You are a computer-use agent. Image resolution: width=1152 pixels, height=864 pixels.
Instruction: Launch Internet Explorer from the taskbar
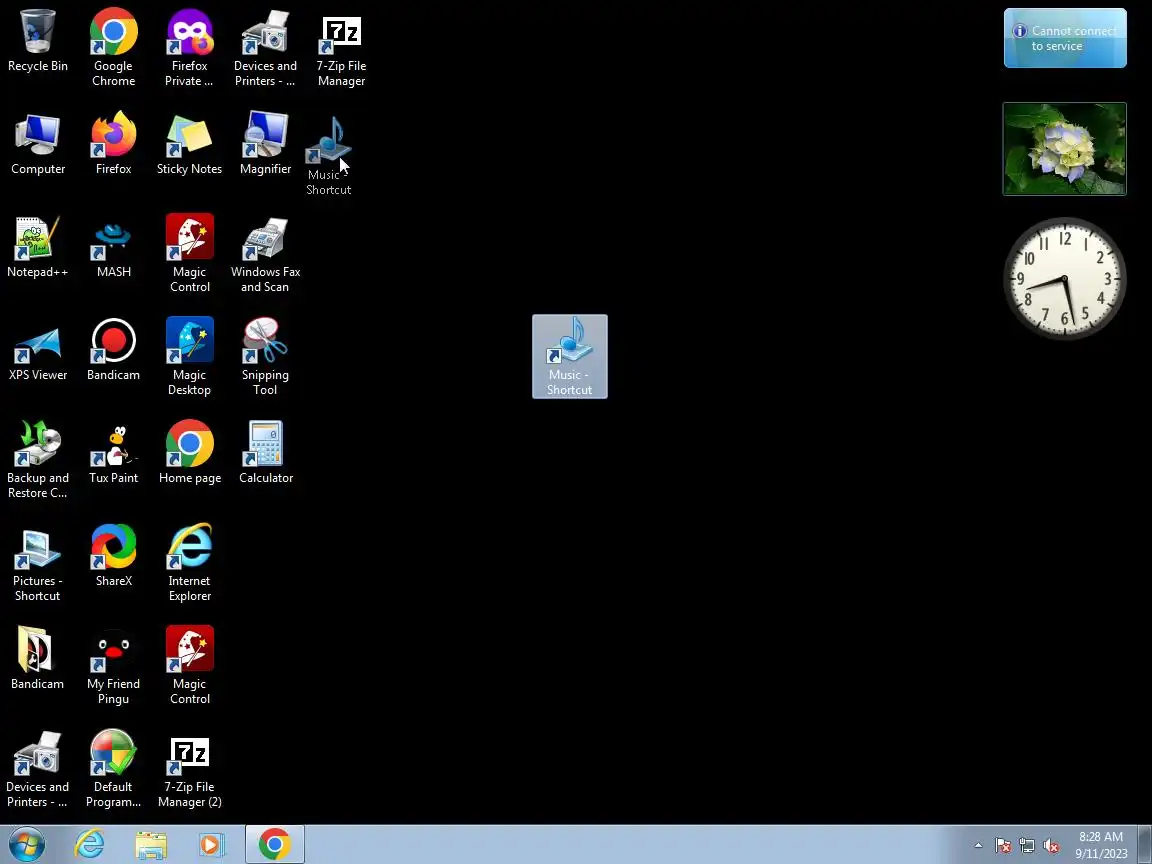point(90,844)
